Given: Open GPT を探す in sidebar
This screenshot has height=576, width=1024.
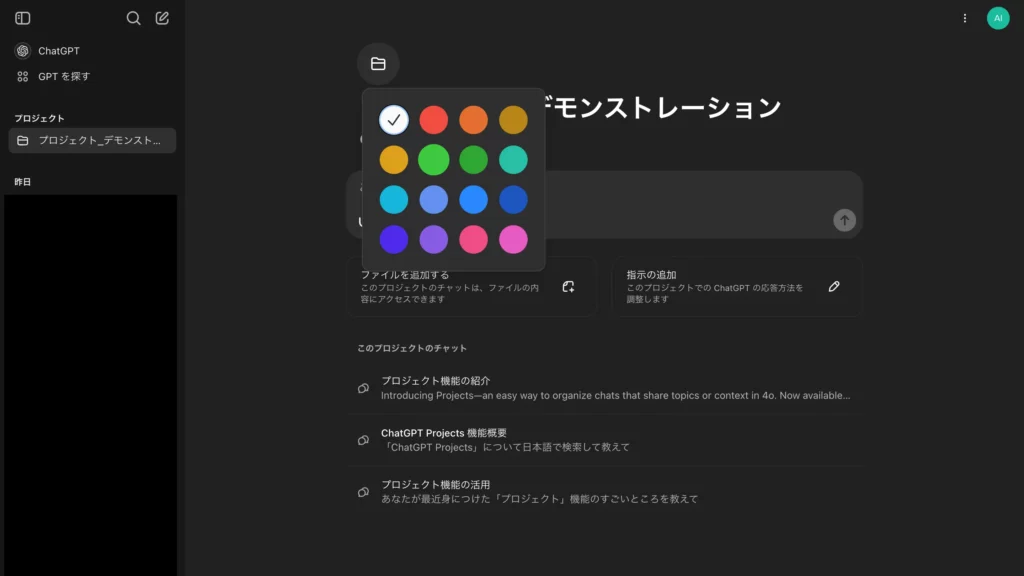Looking at the screenshot, I should pyautogui.click(x=64, y=76).
